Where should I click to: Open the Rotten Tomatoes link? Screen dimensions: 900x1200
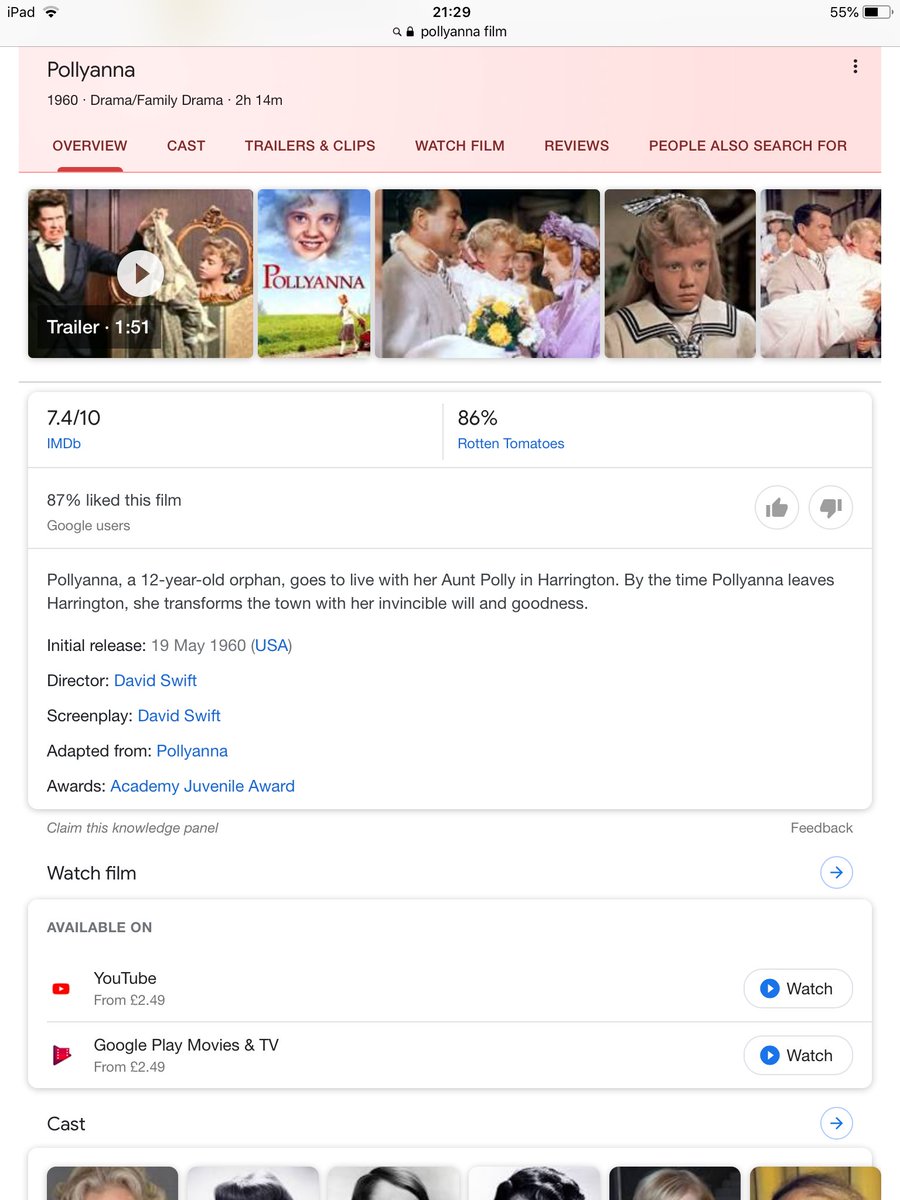click(511, 443)
